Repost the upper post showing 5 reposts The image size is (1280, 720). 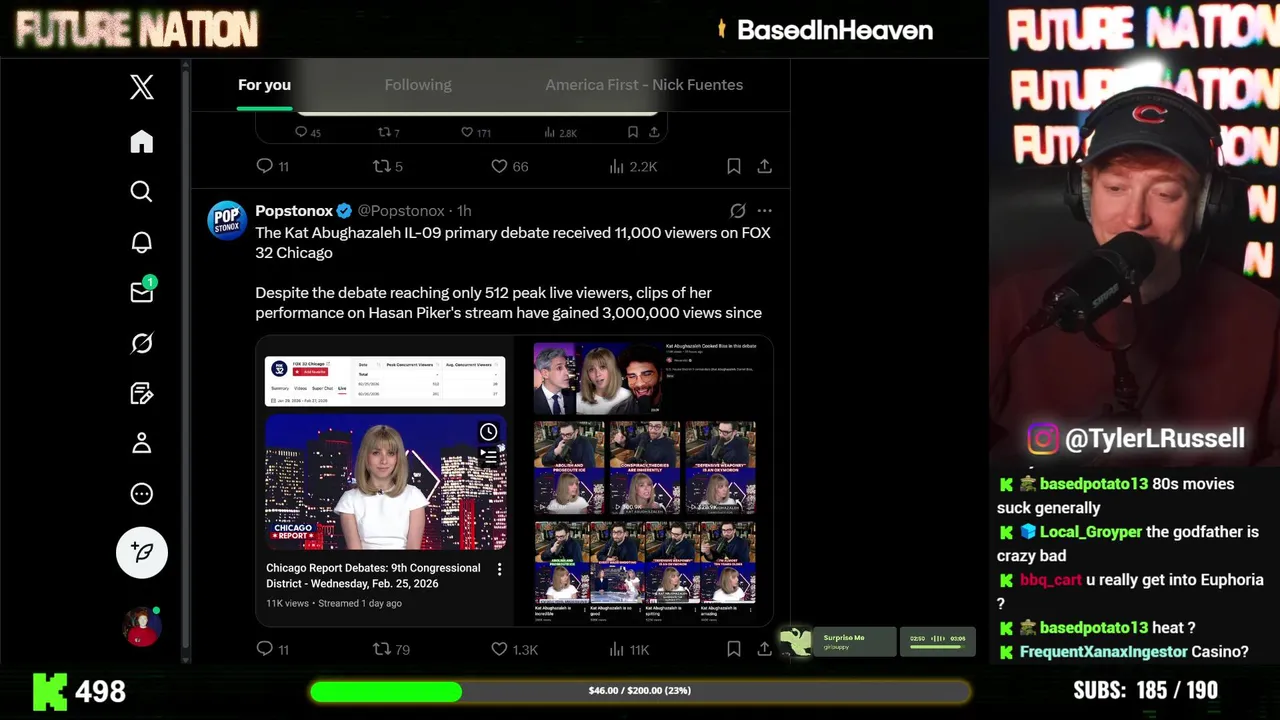click(x=387, y=166)
